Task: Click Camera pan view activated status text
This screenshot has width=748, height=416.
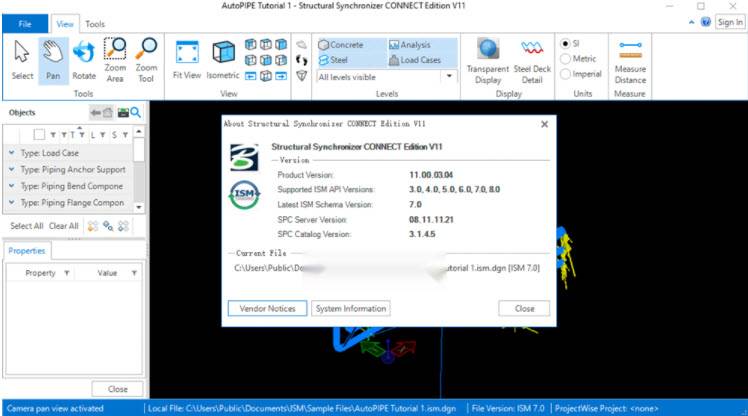Action: tap(55, 408)
